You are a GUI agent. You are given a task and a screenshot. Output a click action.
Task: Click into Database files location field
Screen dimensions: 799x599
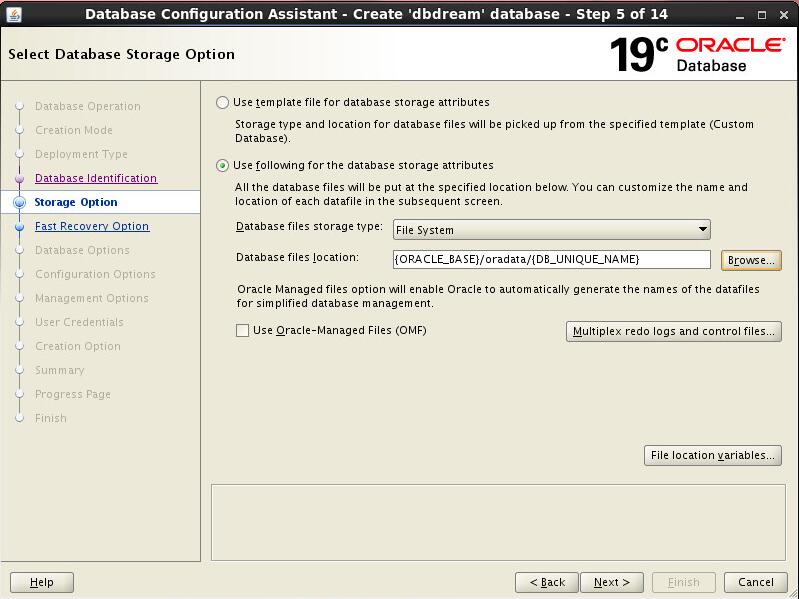click(x=551, y=259)
